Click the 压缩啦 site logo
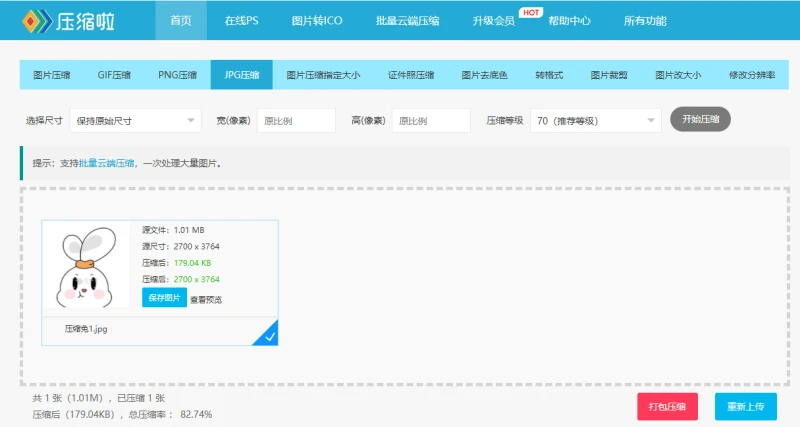The width and height of the screenshot is (800, 427). point(68,21)
